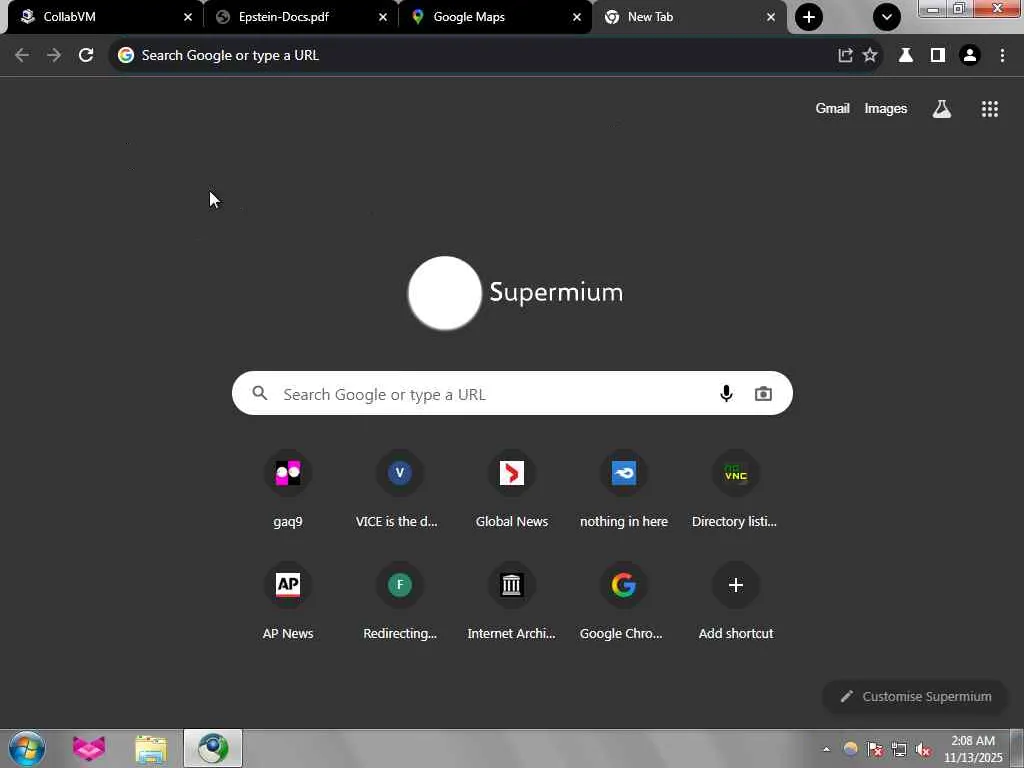1024x768 pixels.
Task: Close the Epstein-Docs.pdf tab
Action: [x=383, y=17]
